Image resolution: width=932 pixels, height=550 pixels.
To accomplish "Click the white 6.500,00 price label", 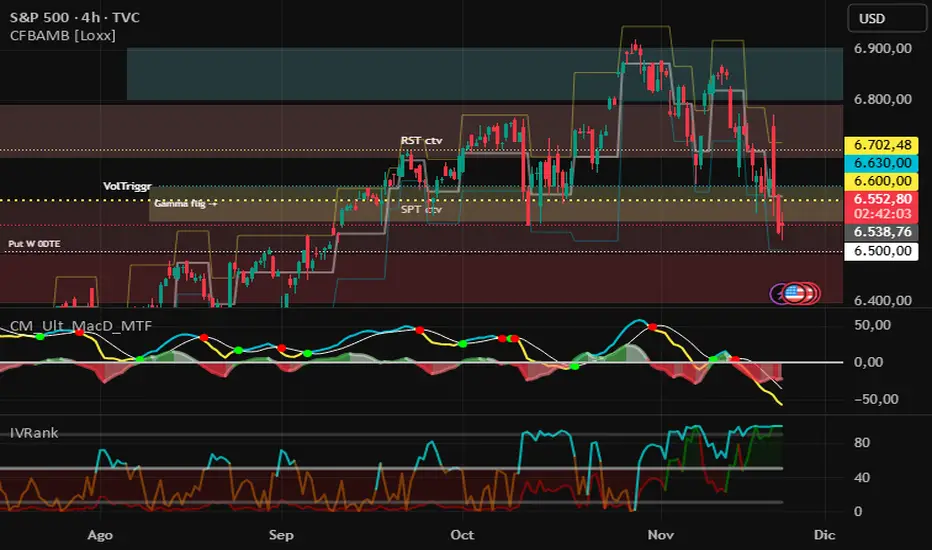I will point(882,251).
